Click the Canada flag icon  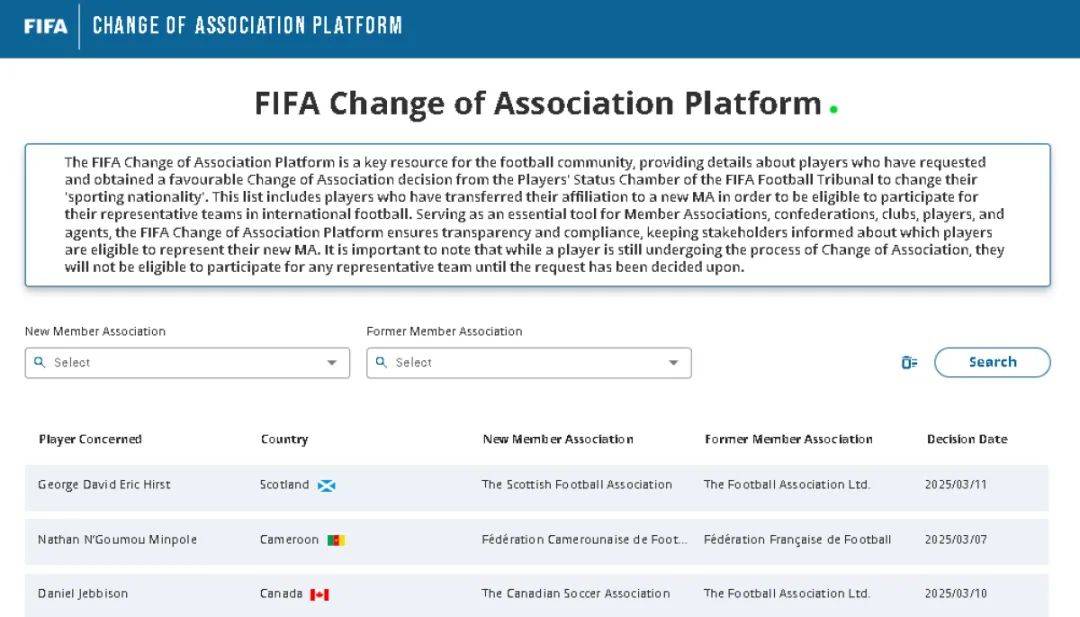tap(319, 594)
